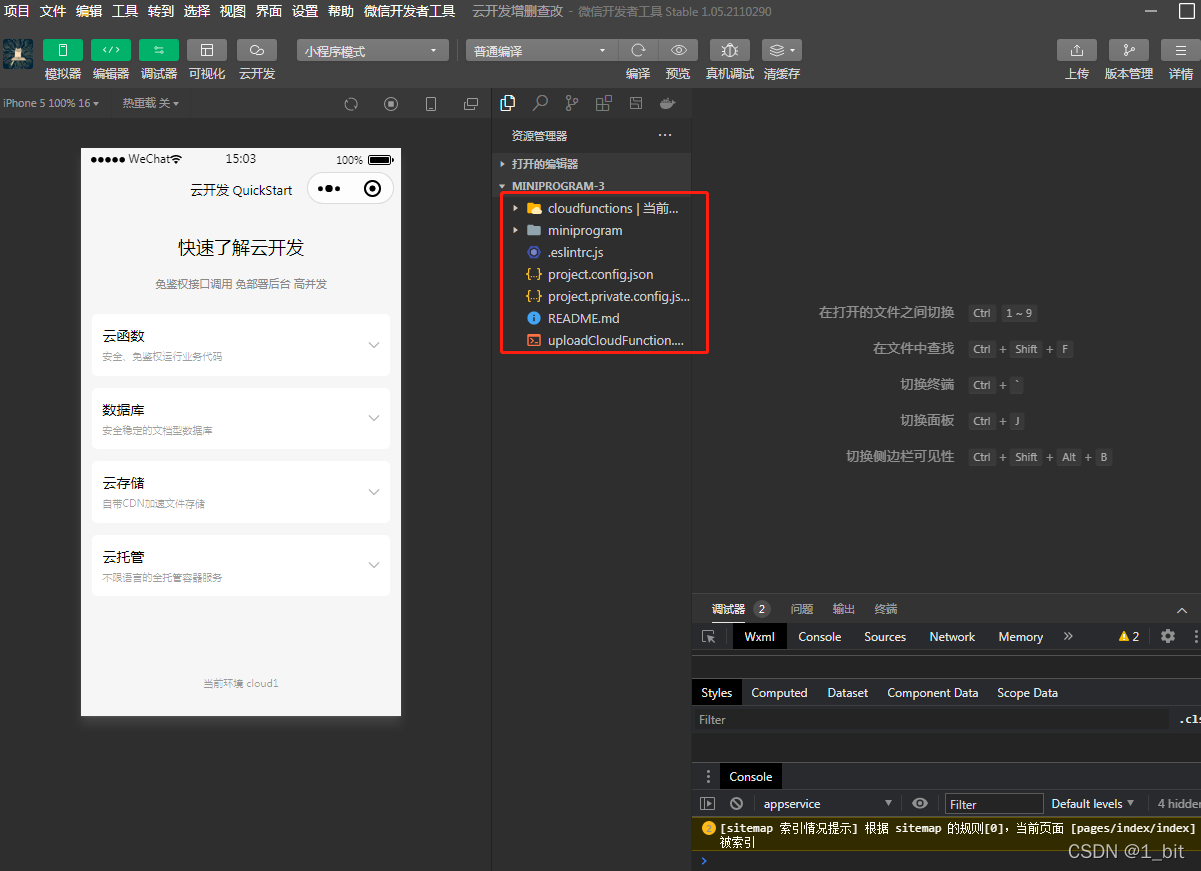The width and height of the screenshot is (1201, 871).
Task: Open the extensions blocks icon in sidebar
Action: (x=603, y=103)
